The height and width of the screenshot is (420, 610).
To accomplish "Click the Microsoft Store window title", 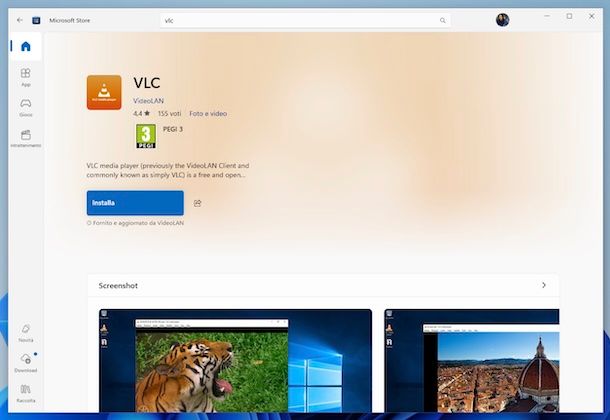I will point(69,20).
